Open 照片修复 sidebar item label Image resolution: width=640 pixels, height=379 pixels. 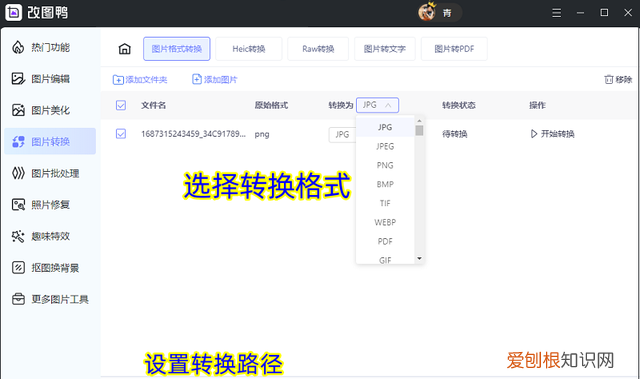51,204
